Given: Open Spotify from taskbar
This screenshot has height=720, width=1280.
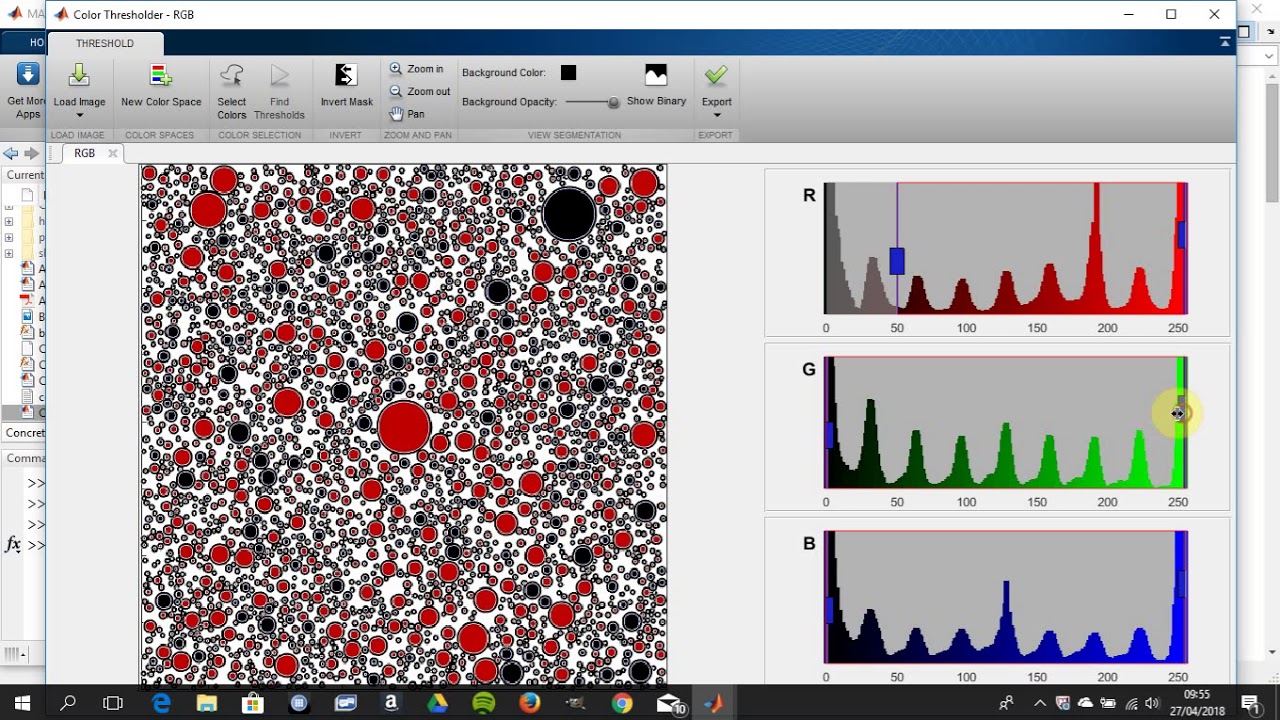Looking at the screenshot, I should tap(483, 703).
